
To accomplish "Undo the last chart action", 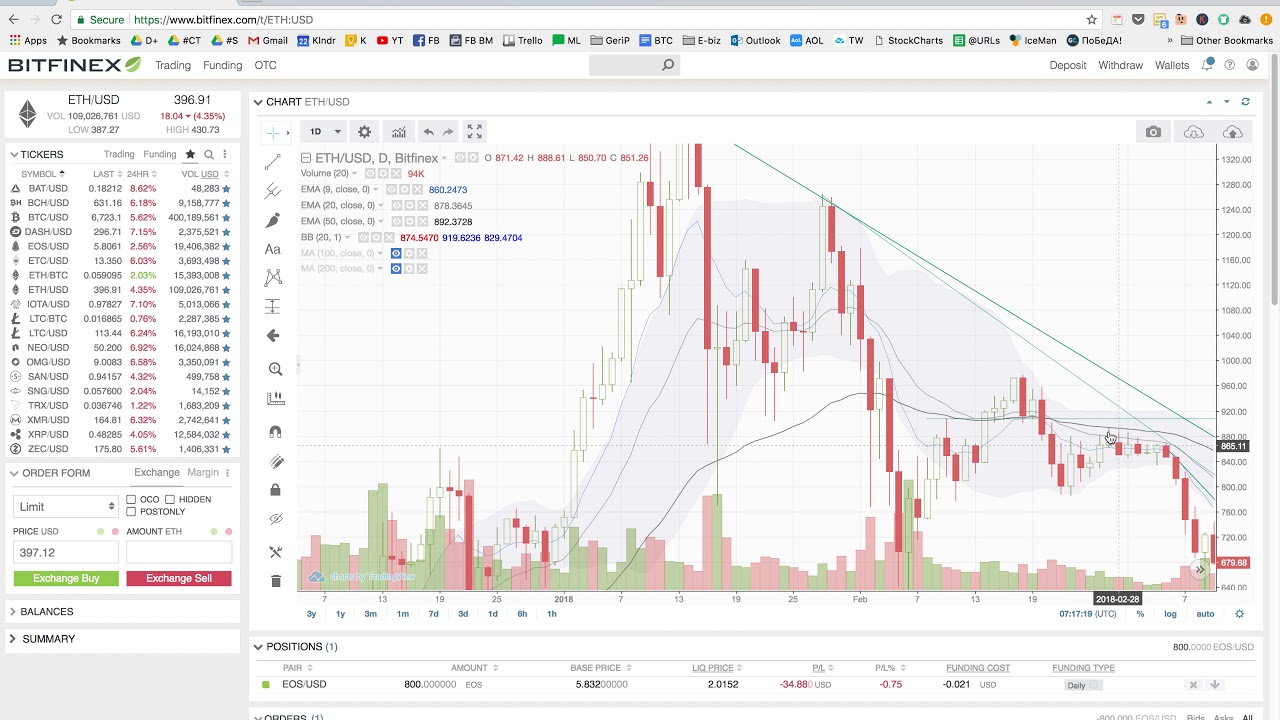I will (428, 132).
